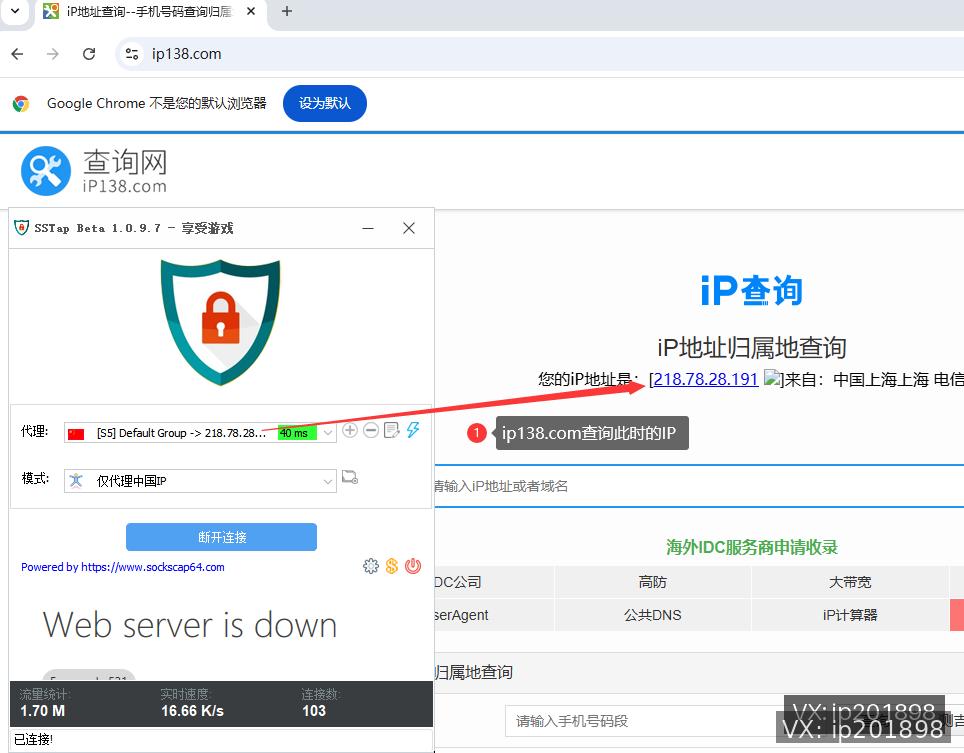Click the 实时速度 16.66 K/s value

pos(192,711)
